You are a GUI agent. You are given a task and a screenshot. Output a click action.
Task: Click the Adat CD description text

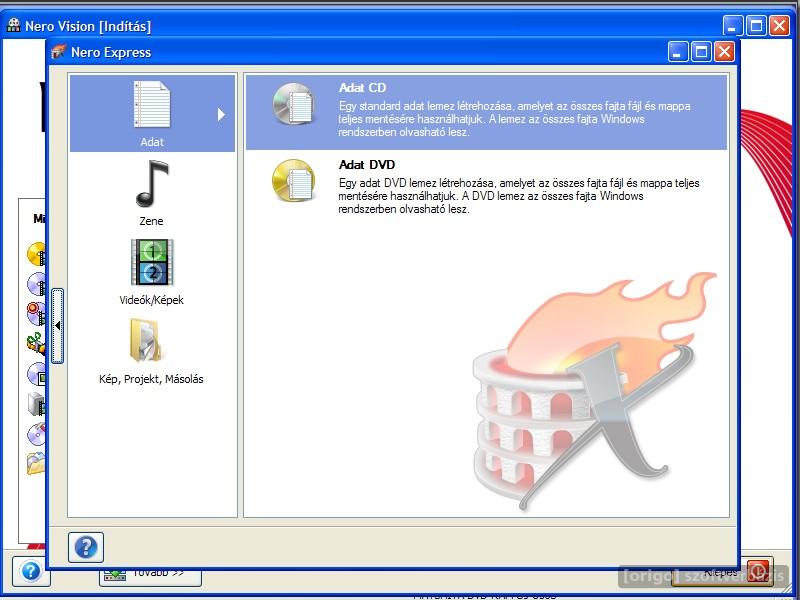[x=514, y=119]
